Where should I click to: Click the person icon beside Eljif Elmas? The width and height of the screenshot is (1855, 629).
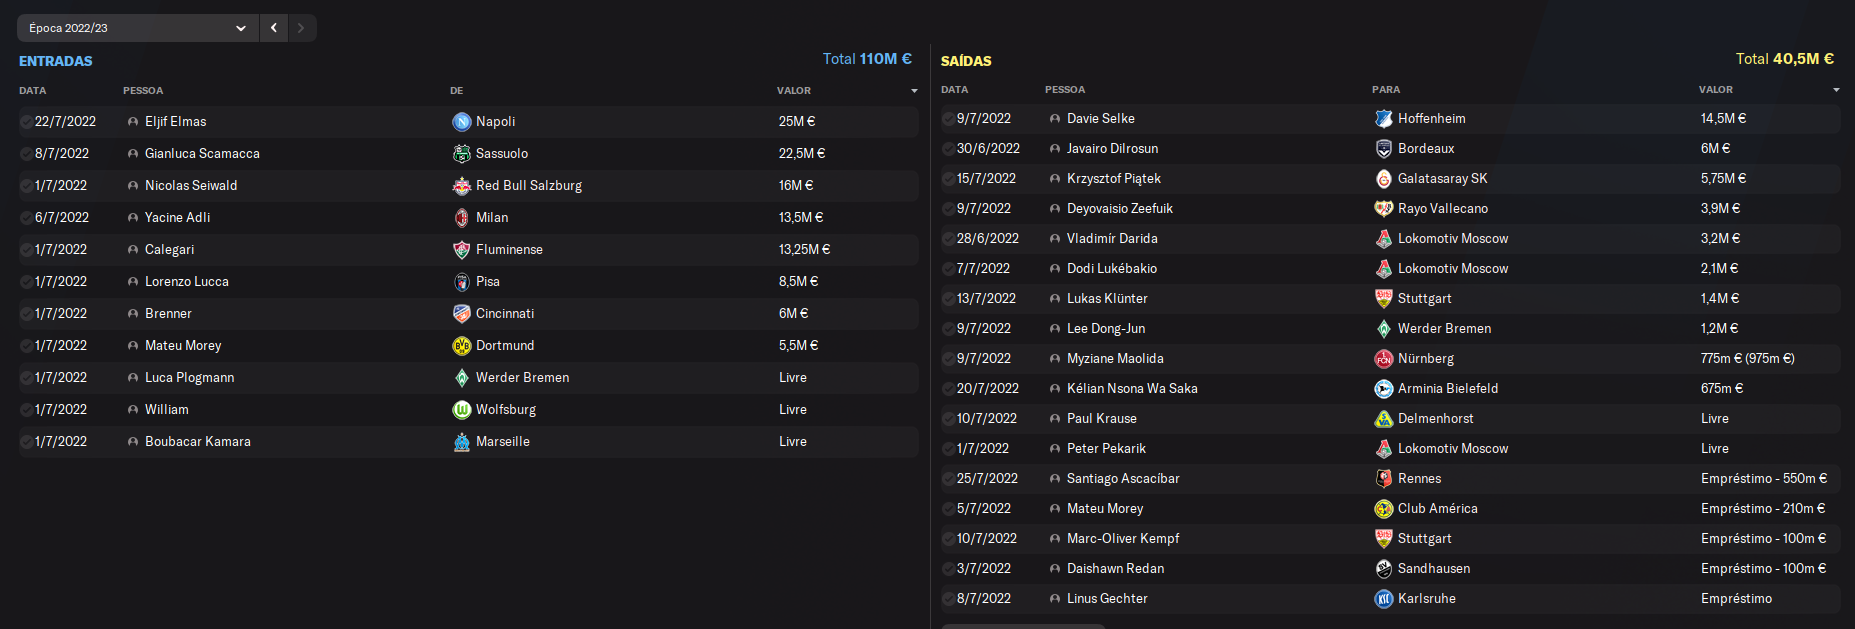[x=133, y=122]
